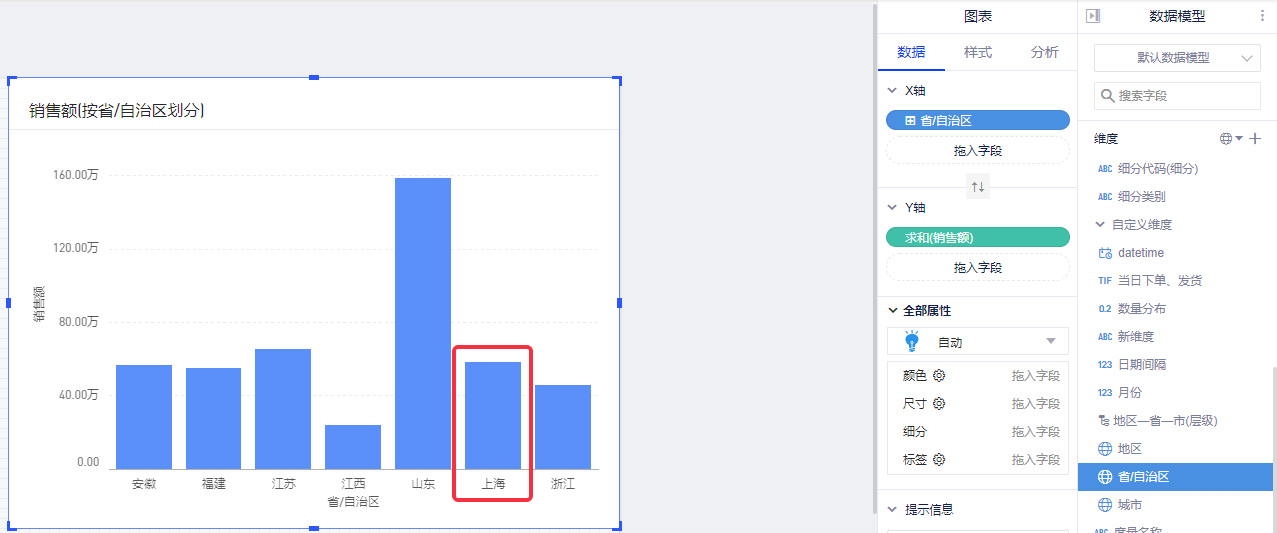The width and height of the screenshot is (1277, 533).
Task: Switch to the 样式 tab
Action: pos(977,52)
